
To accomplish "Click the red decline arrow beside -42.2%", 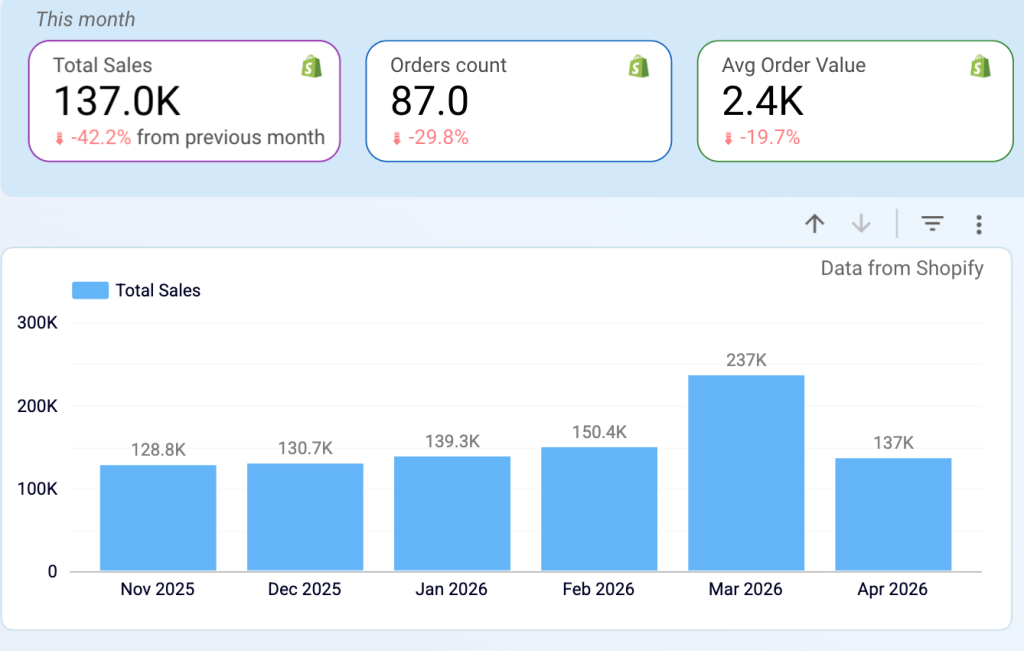I will point(61,138).
